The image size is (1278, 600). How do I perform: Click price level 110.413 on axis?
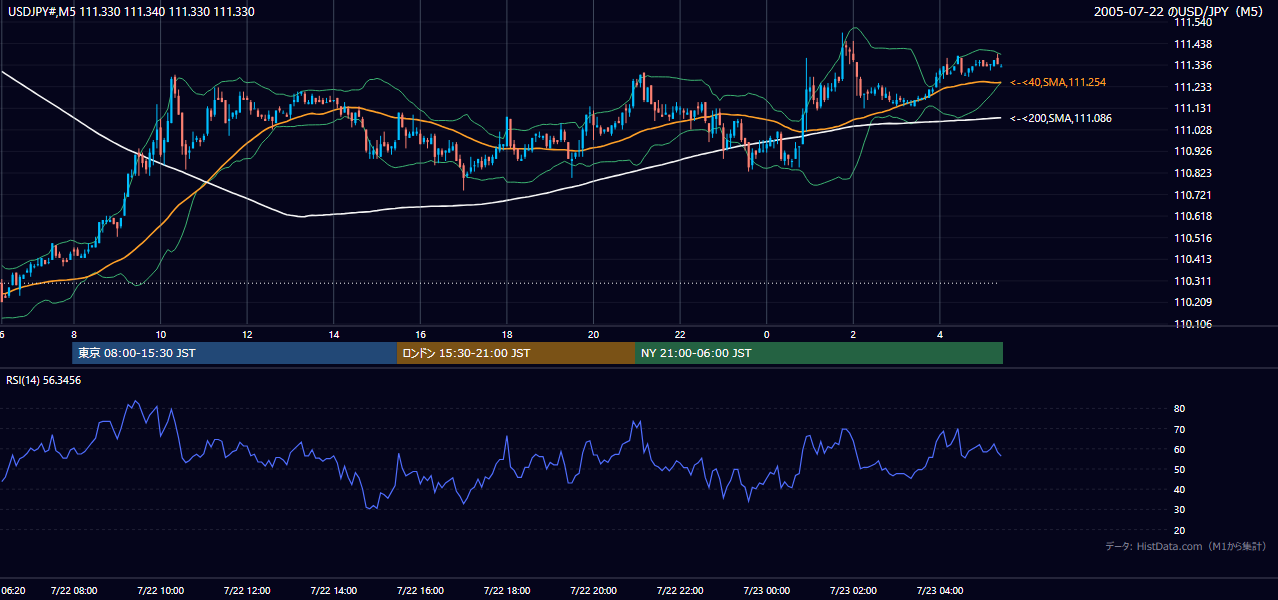pos(1193,259)
